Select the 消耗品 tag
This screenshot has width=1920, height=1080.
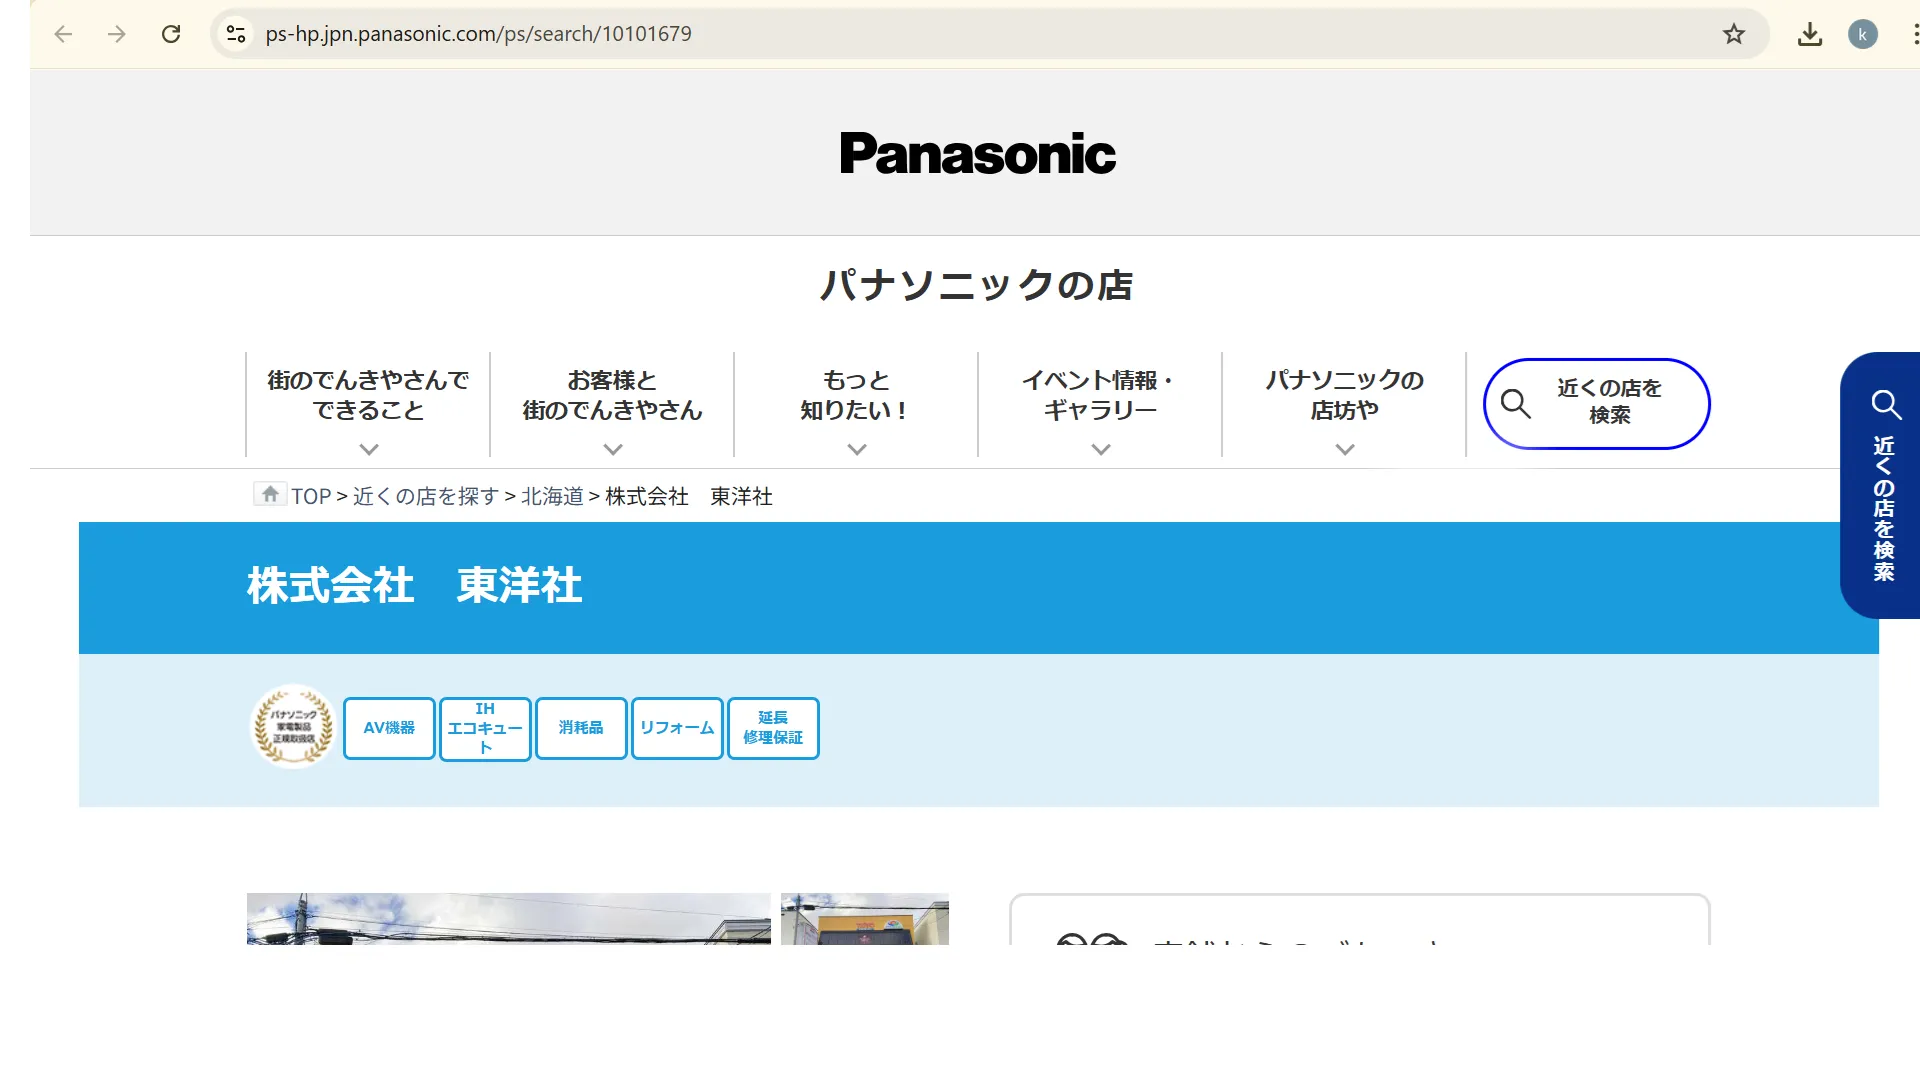pos(581,728)
